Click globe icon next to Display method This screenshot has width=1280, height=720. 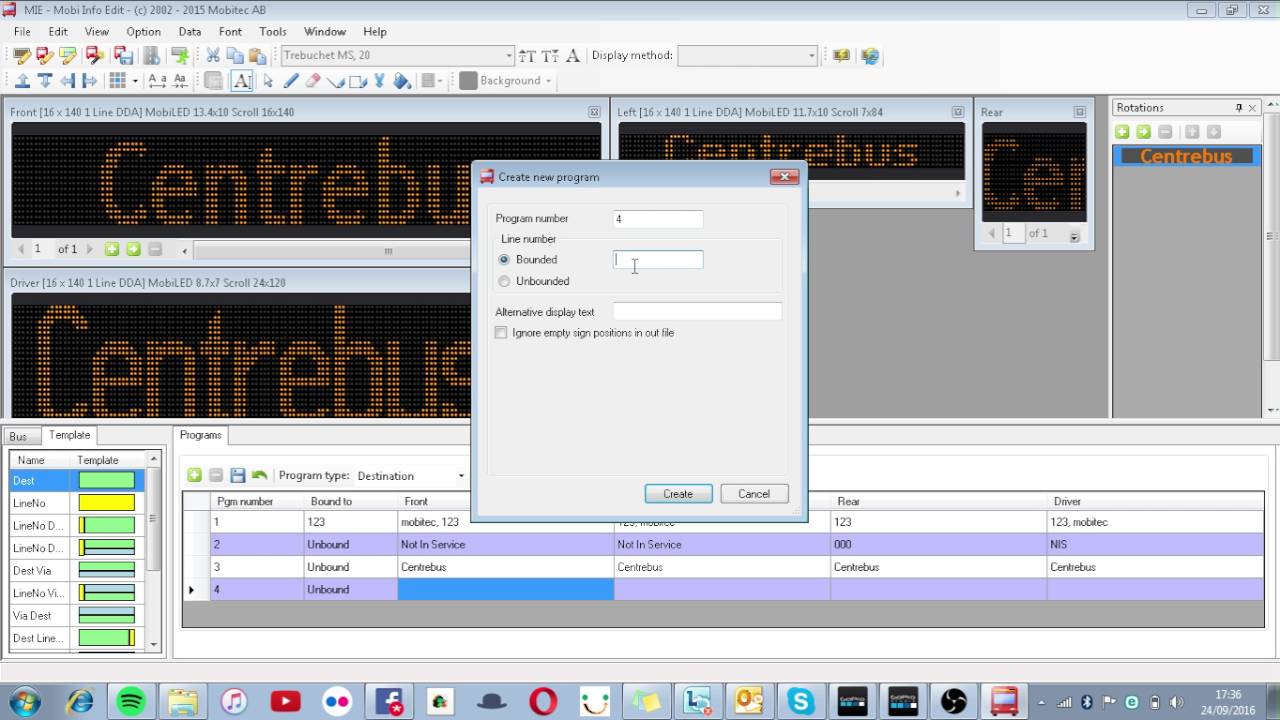click(870, 56)
